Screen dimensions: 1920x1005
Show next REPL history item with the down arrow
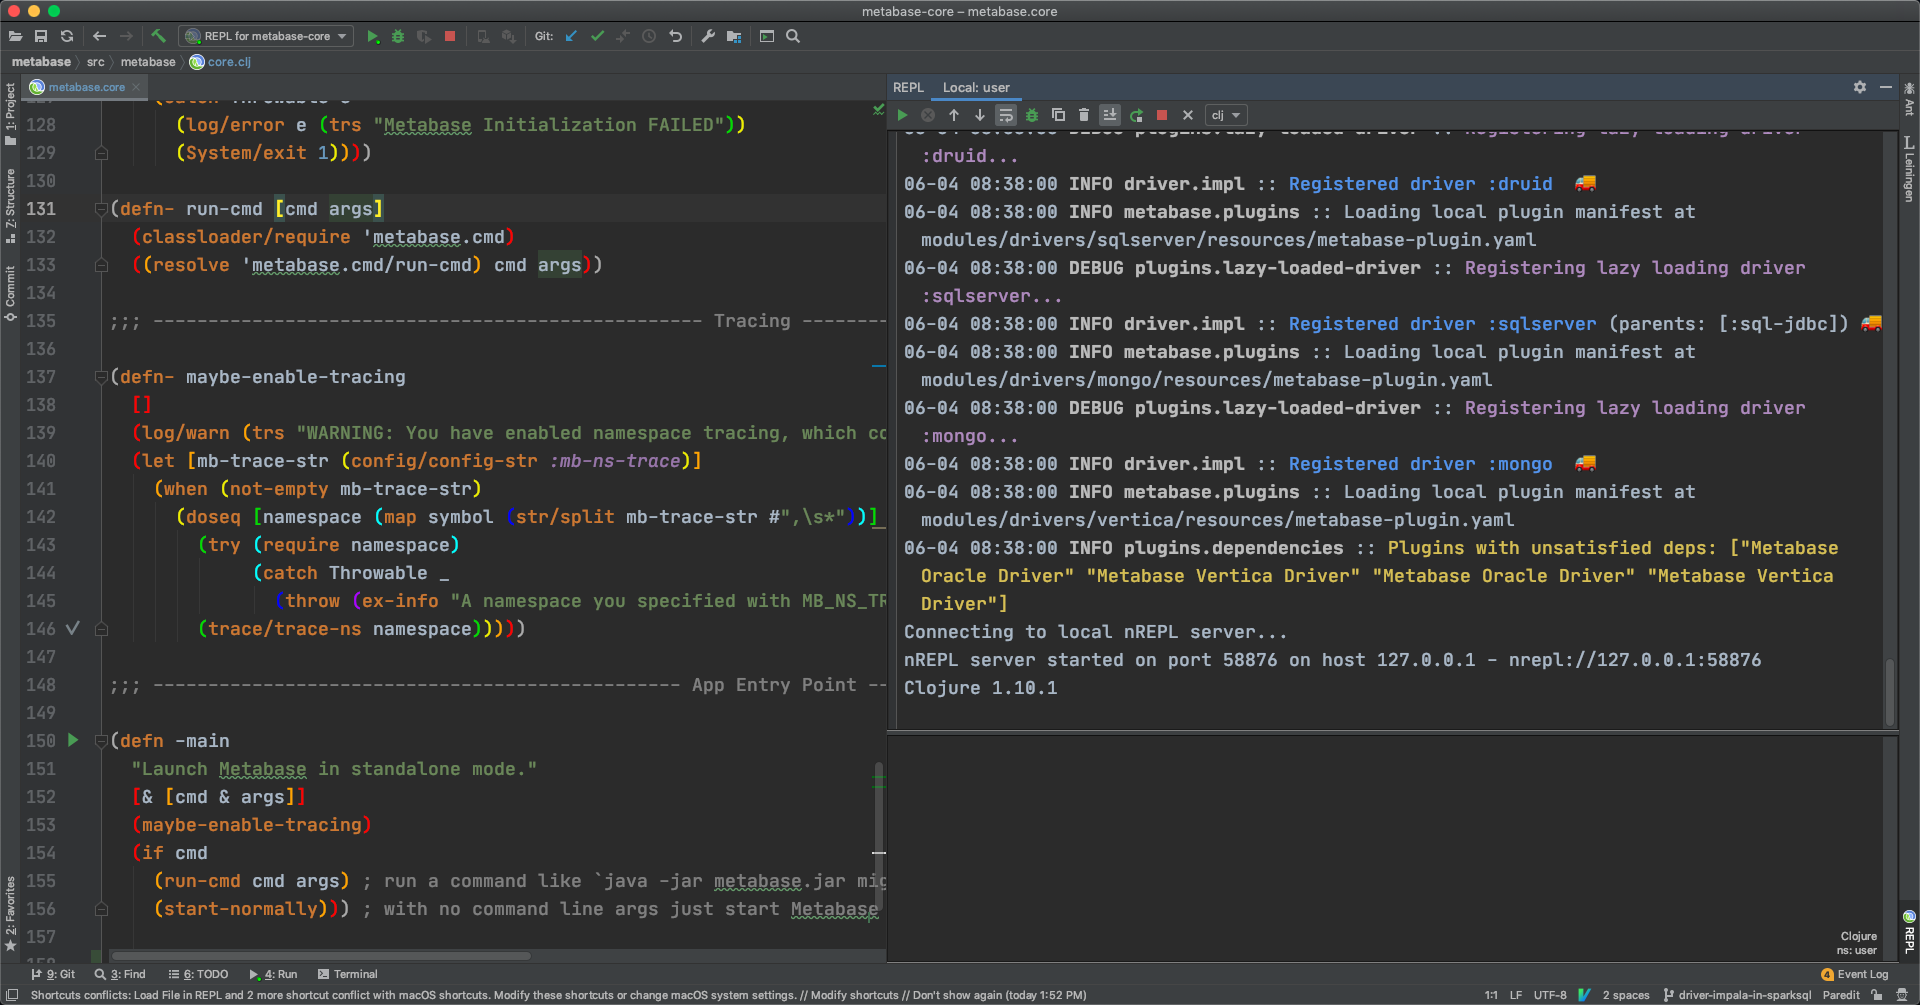[980, 115]
